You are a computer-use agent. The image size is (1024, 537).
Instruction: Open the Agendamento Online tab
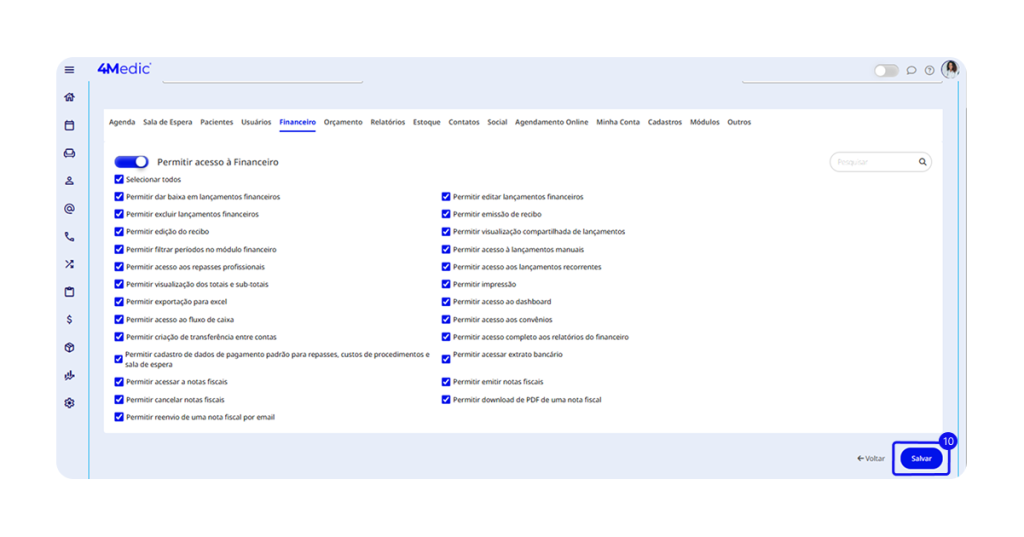coord(551,122)
